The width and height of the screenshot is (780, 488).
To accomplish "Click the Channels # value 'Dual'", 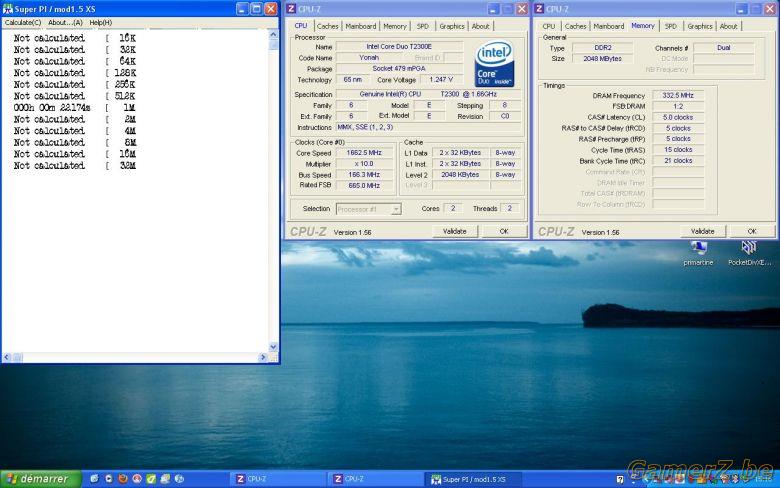I will point(724,48).
